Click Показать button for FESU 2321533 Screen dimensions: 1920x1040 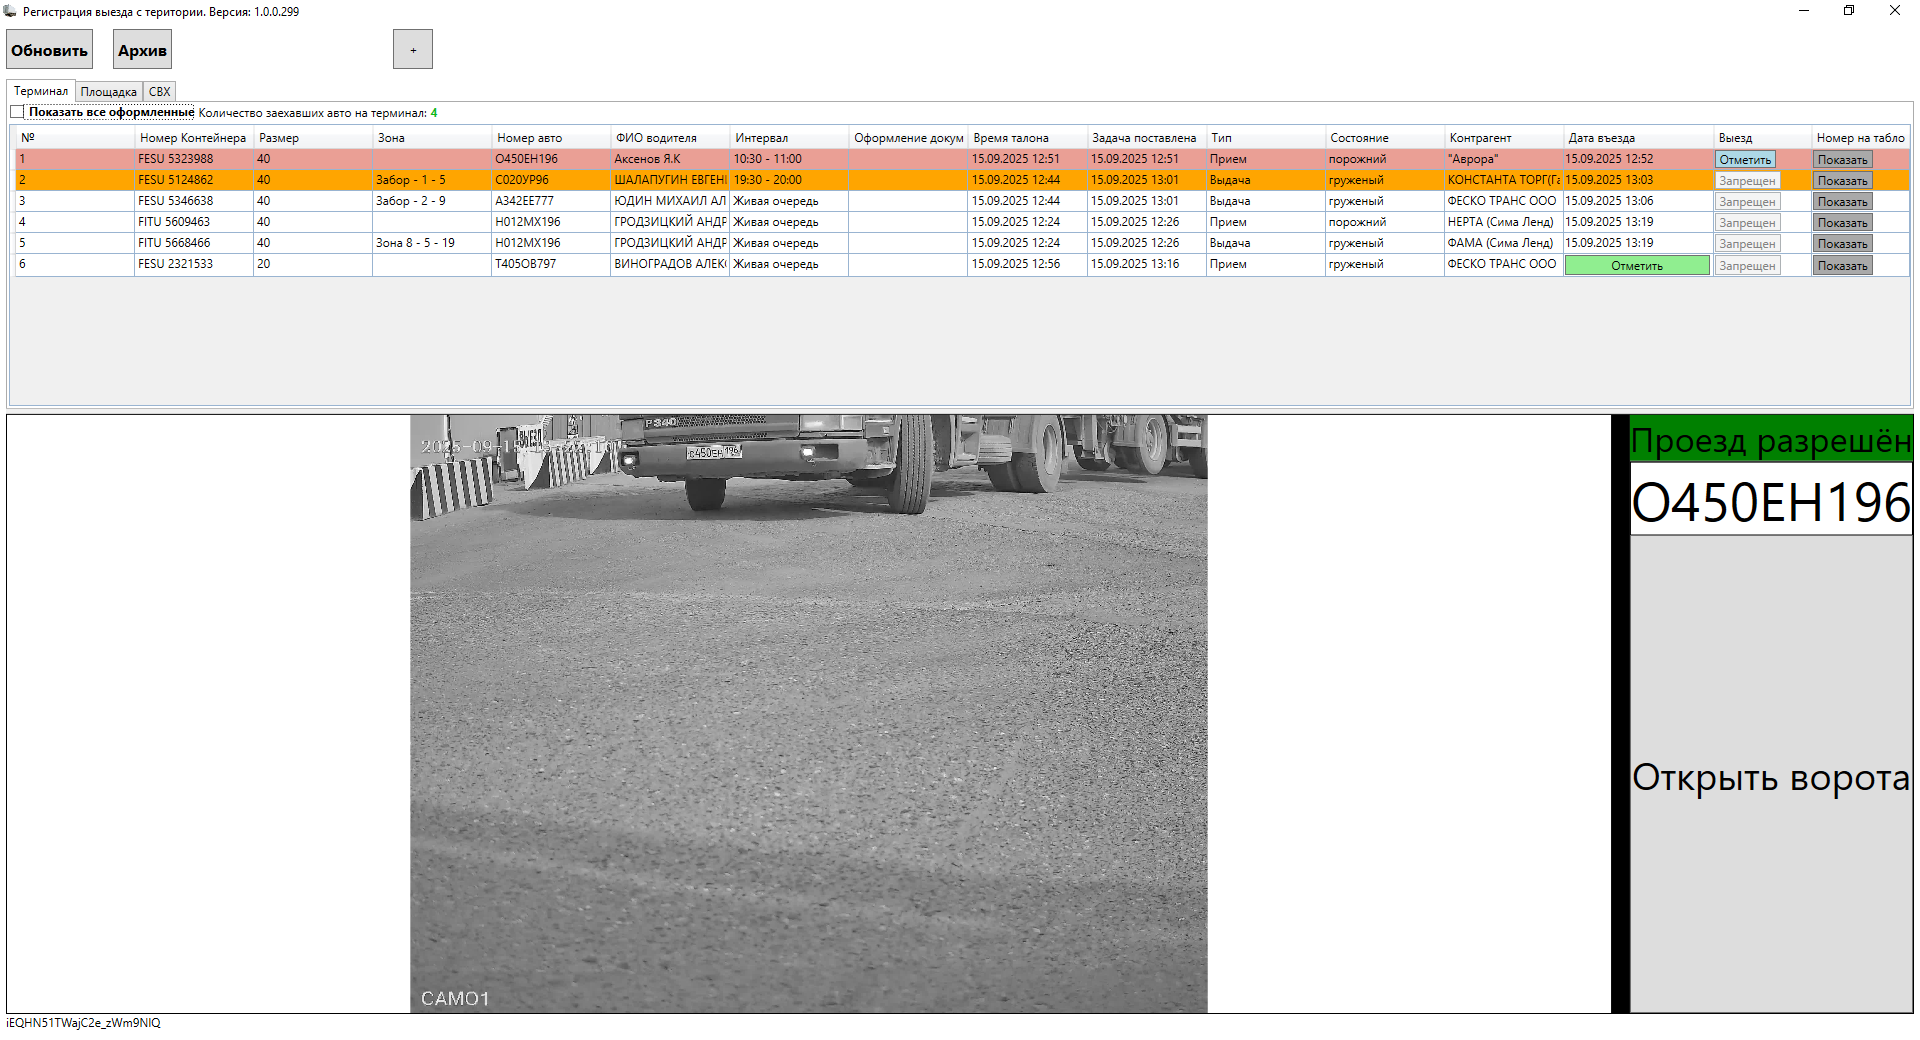[1842, 266]
